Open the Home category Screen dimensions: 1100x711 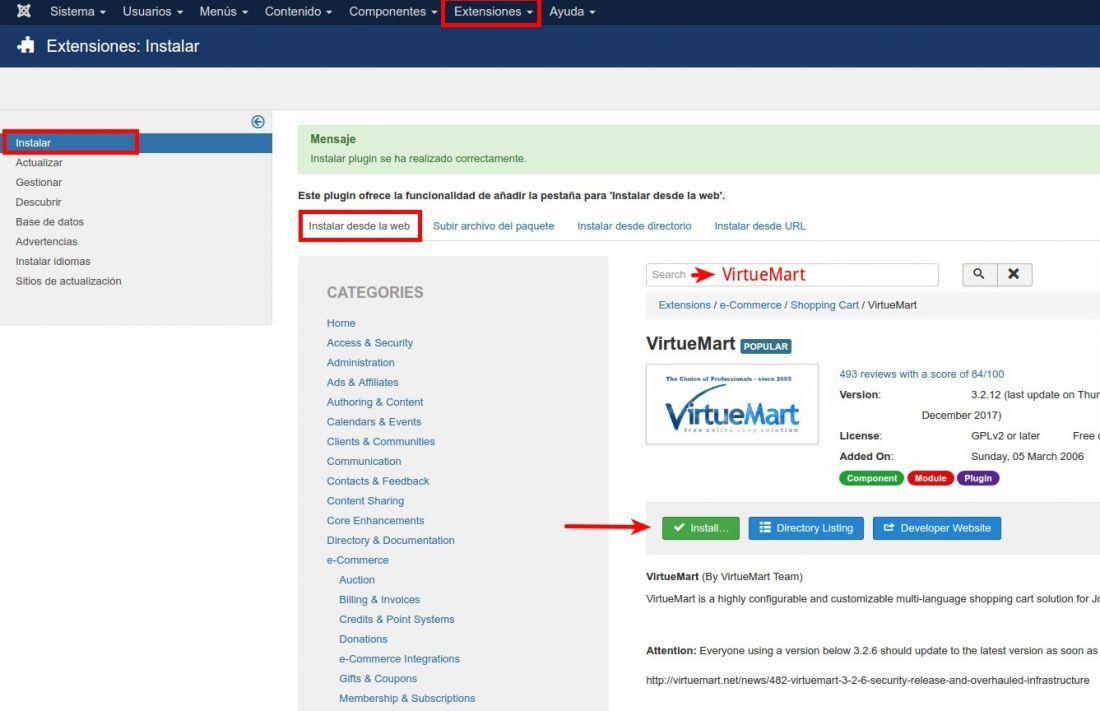pyautogui.click(x=341, y=323)
